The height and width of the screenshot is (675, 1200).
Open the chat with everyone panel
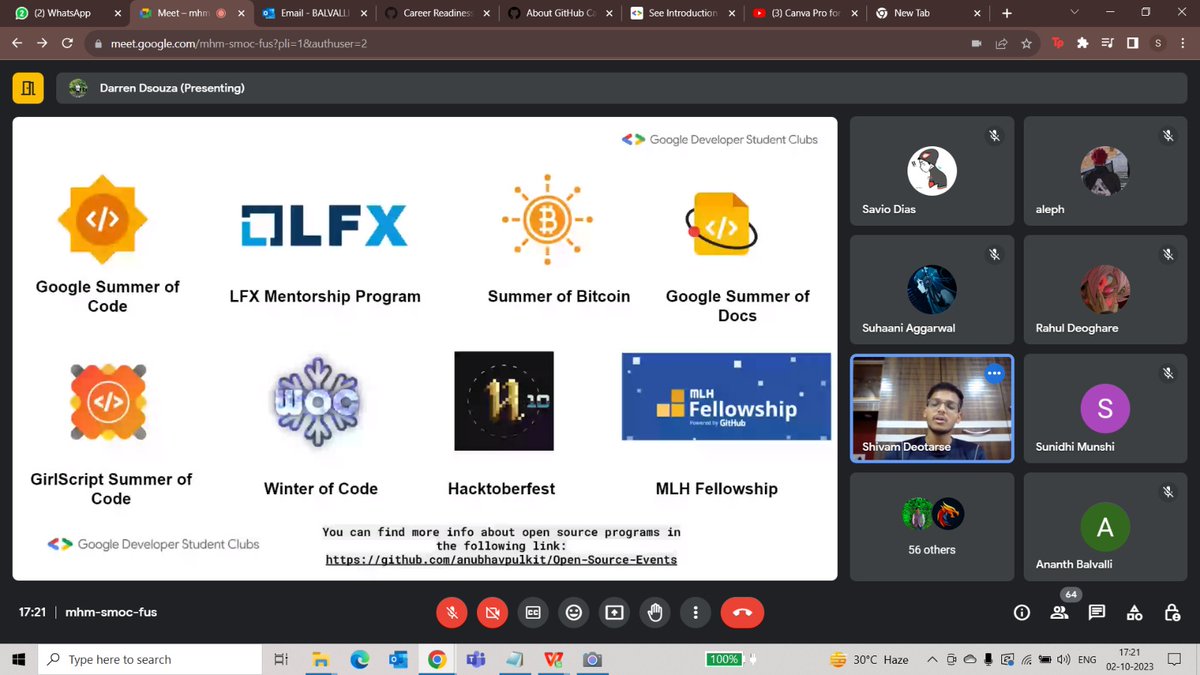pyautogui.click(x=1097, y=612)
